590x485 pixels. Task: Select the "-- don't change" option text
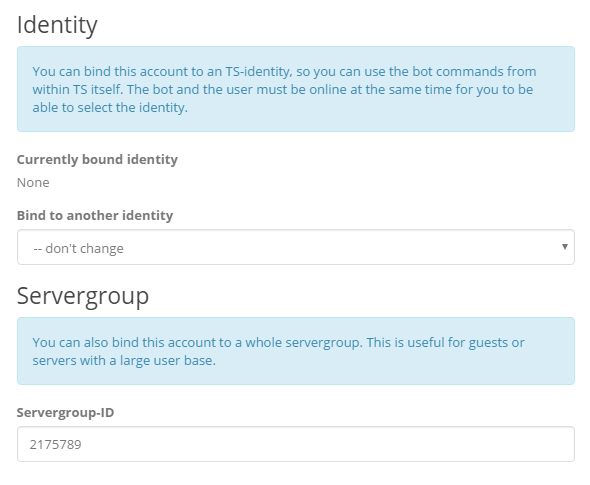pyautogui.click(x=78, y=248)
